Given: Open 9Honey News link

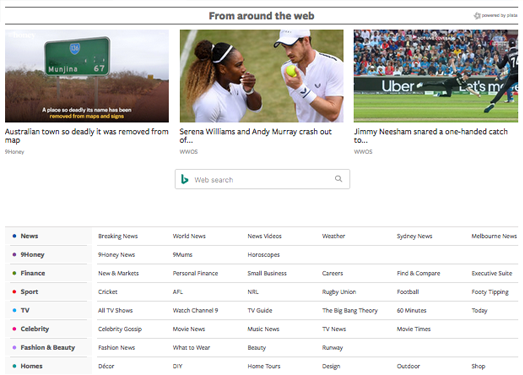Looking at the screenshot, I should (x=116, y=255).
